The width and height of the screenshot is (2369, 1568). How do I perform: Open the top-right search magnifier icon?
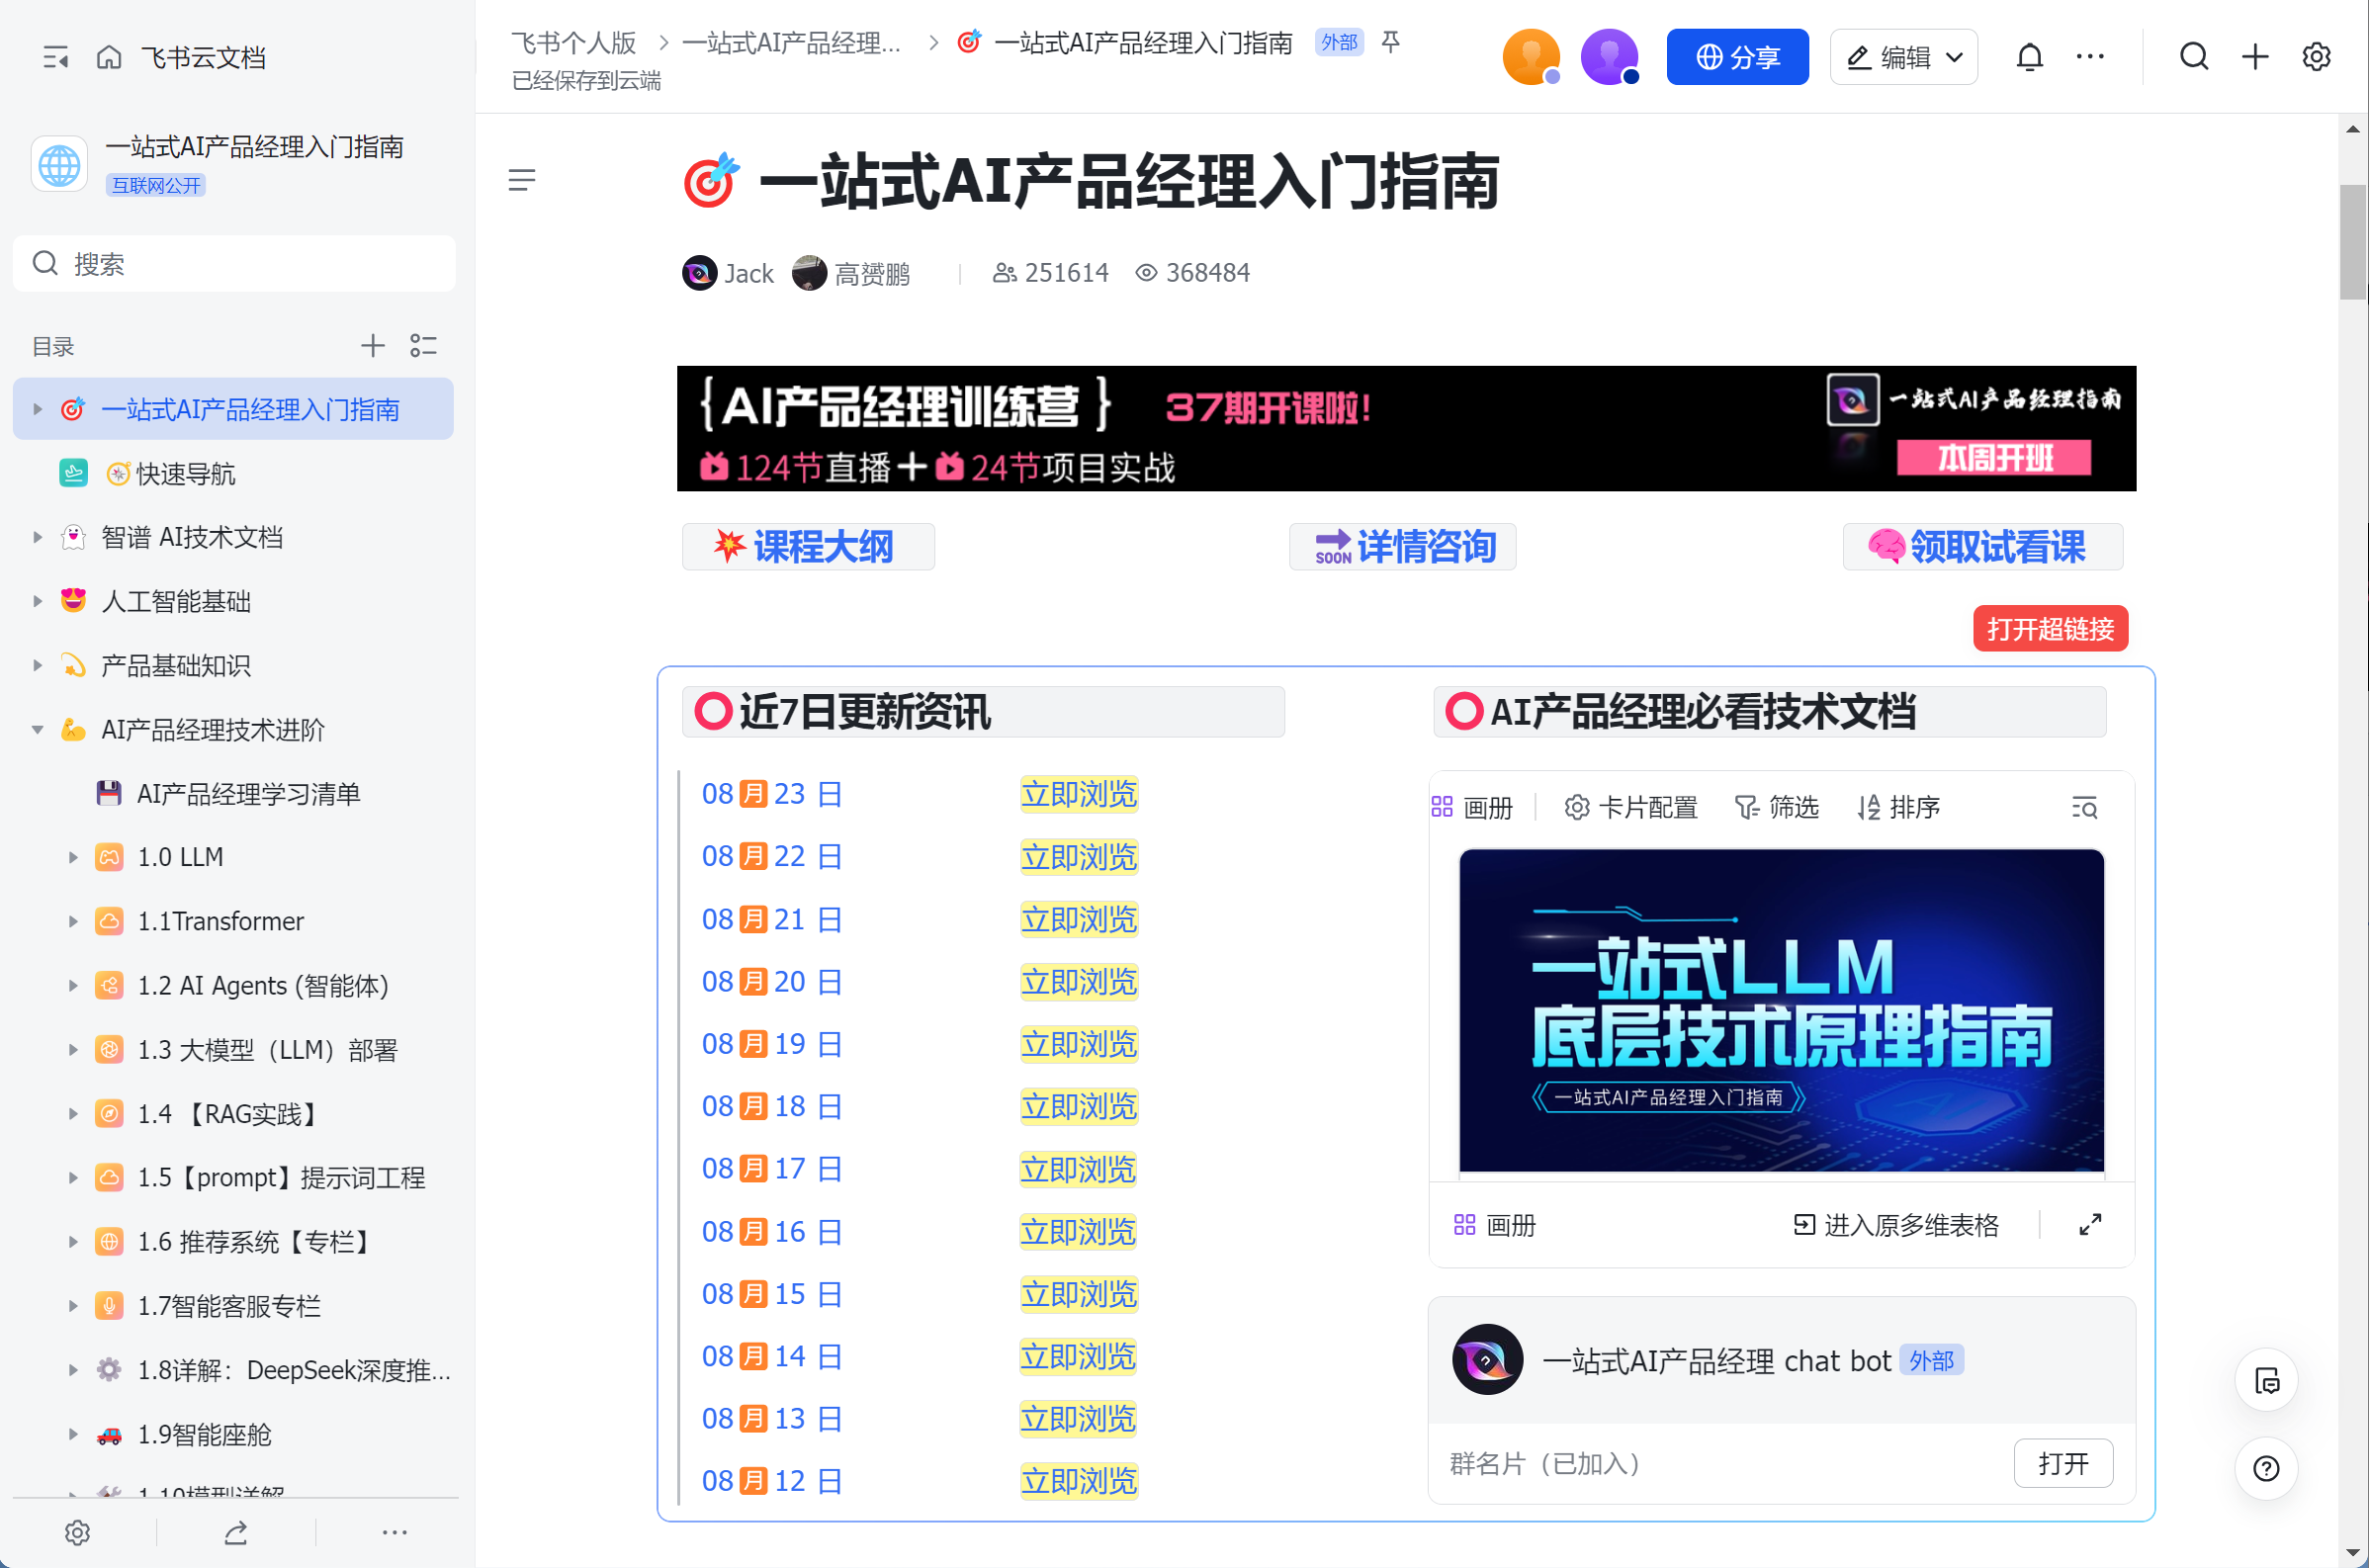[x=2193, y=57]
